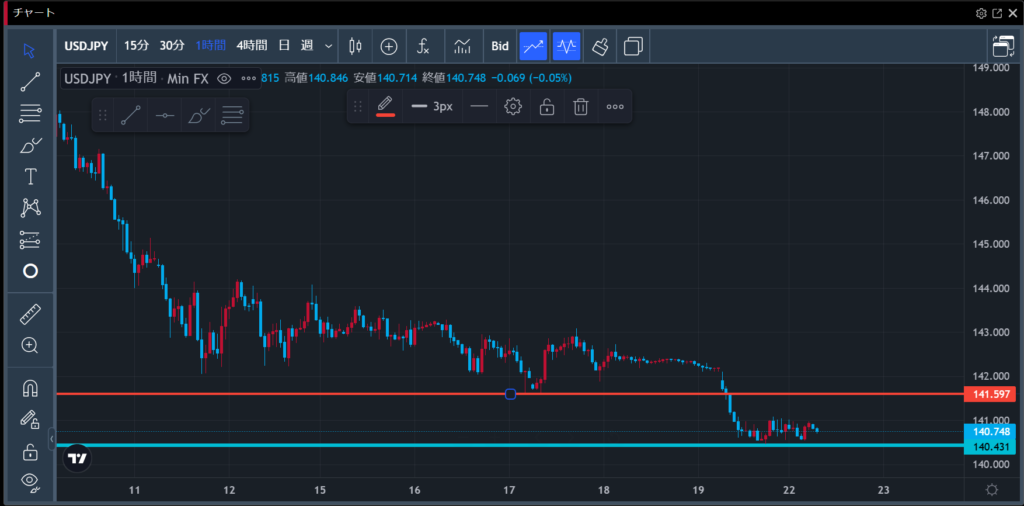
Task: Open more options in drawing toolbar
Action: point(615,106)
